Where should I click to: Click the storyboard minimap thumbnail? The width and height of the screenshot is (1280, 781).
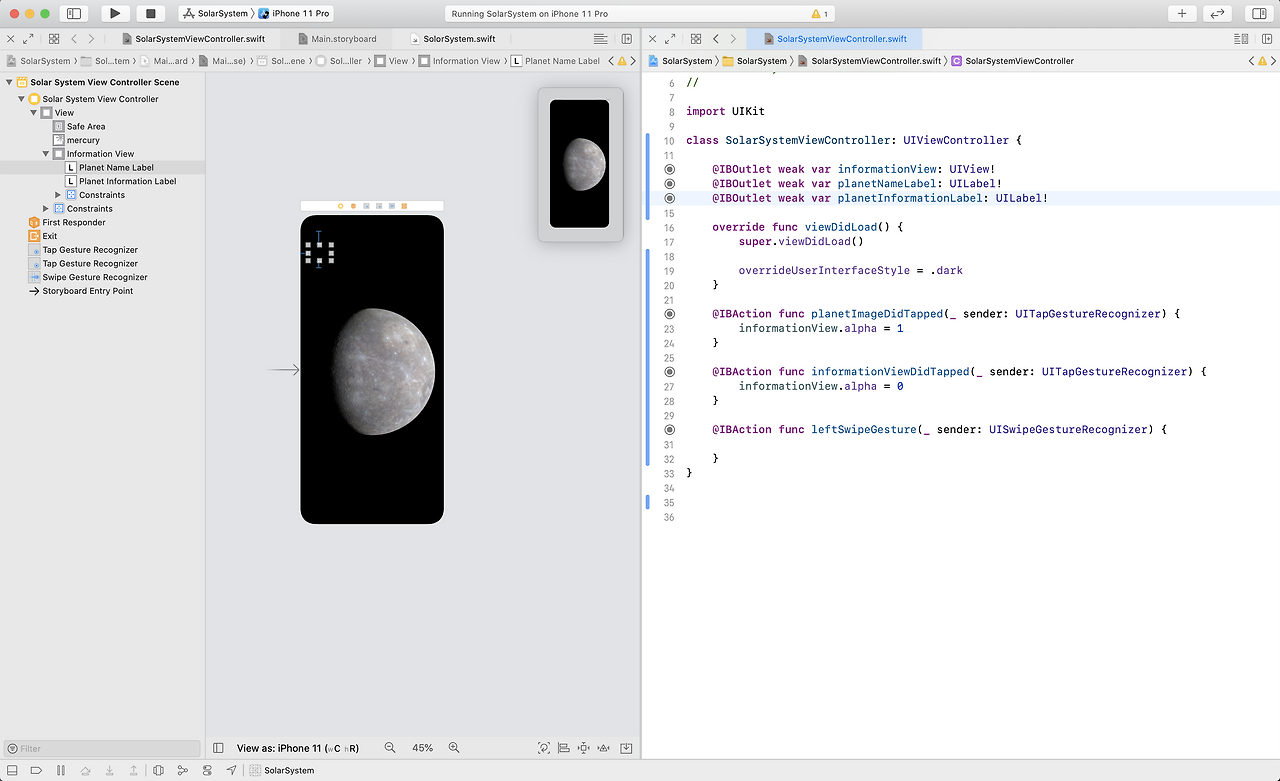[x=580, y=164]
